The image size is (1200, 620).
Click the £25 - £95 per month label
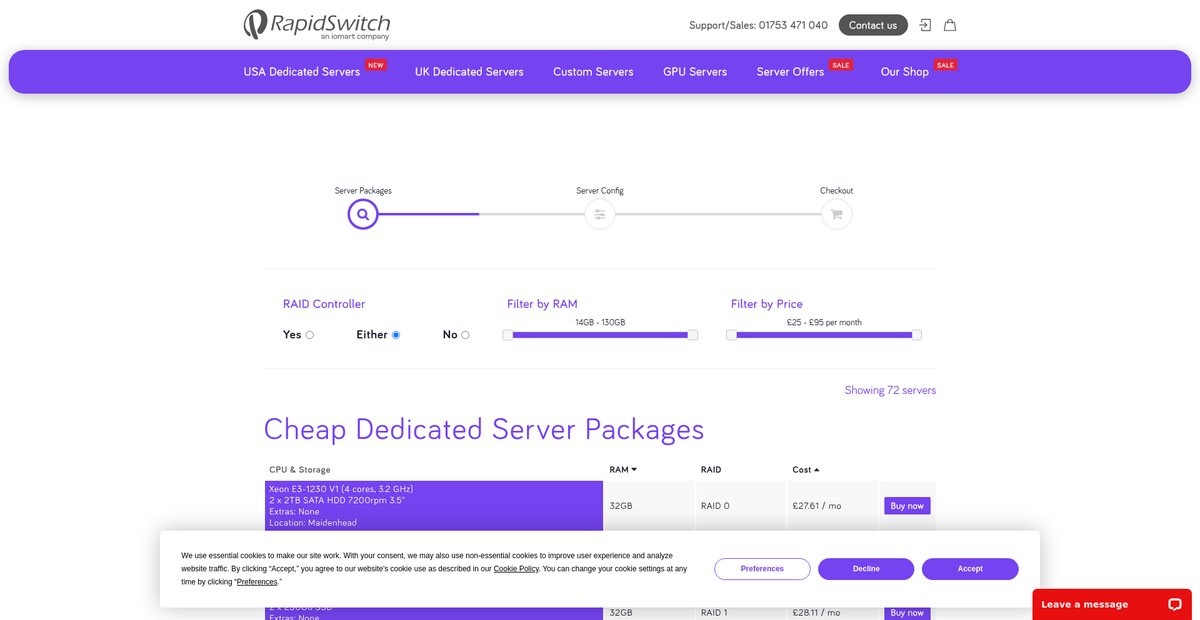point(824,322)
